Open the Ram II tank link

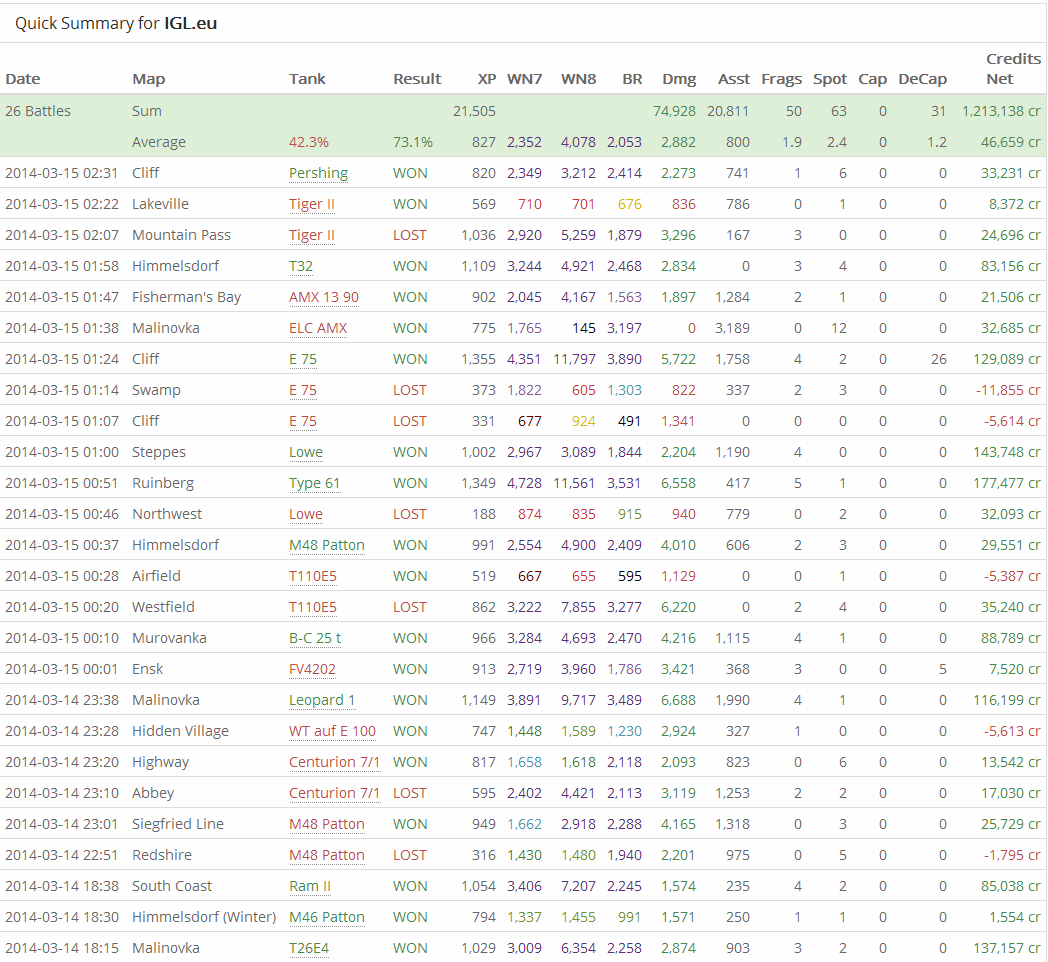[x=309, y=886]
